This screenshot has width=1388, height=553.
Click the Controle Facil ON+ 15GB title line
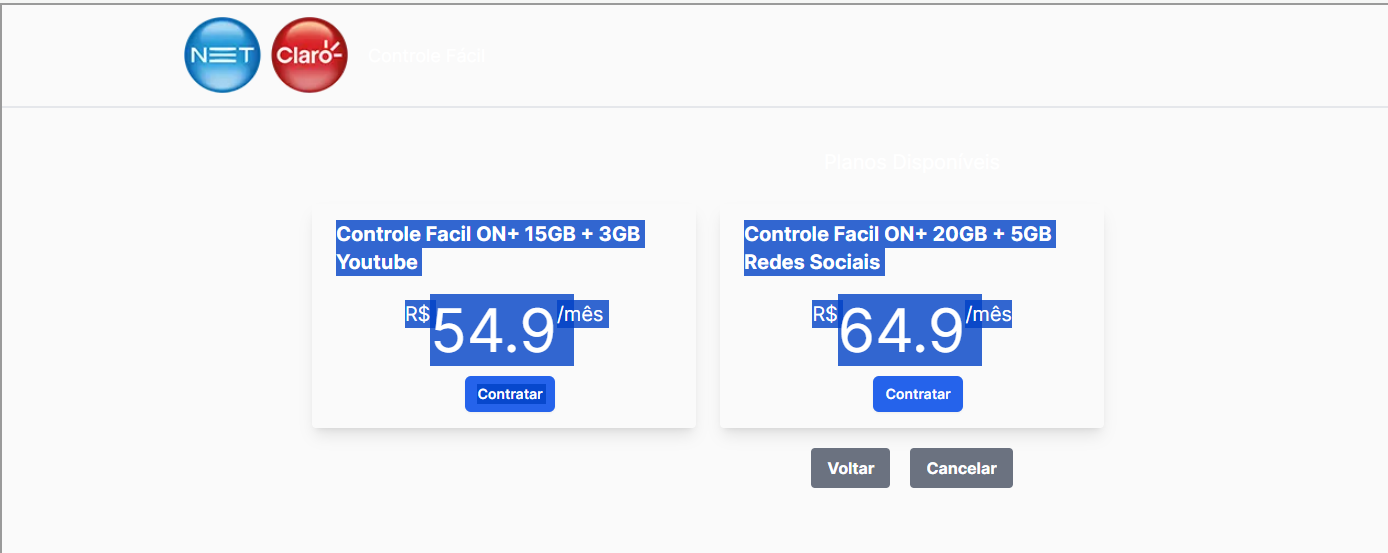[488, 234]
